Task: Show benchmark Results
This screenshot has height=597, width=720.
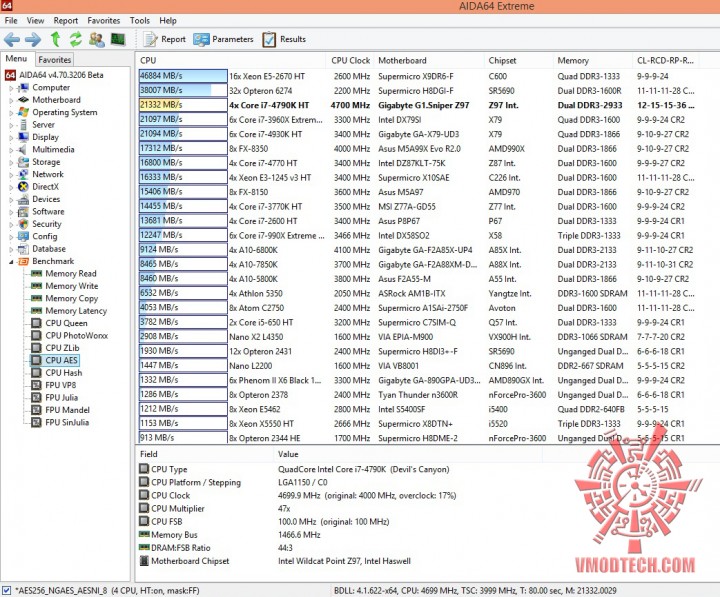Action: [x=284, y=39]
